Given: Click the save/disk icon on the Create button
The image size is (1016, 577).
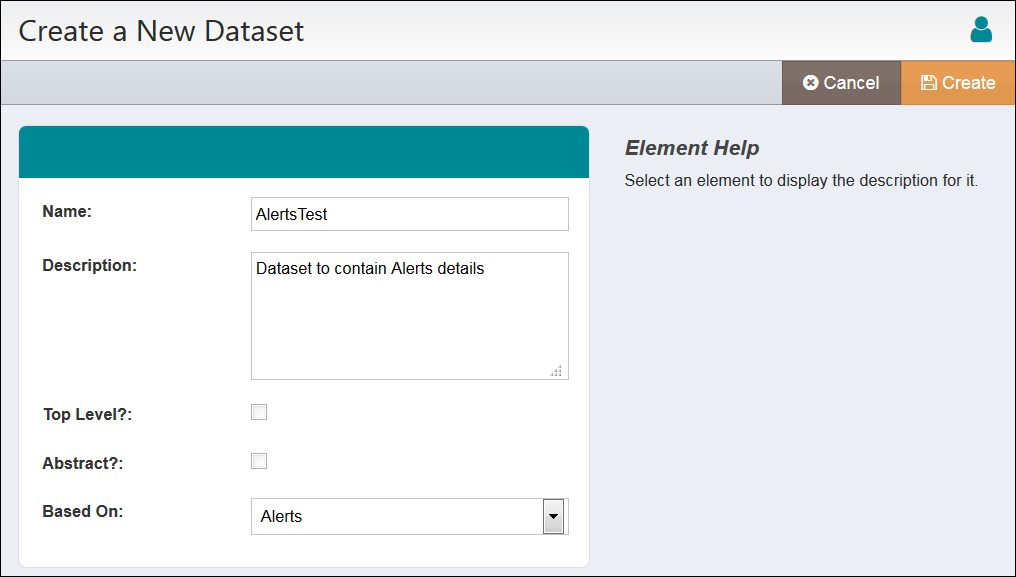Looking at the screenshot, I should pyautogui.click(x=931, y=82).
